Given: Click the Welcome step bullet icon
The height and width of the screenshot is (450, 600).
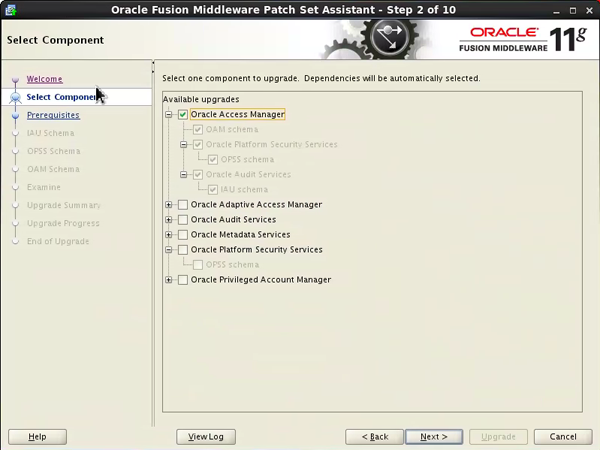Looking at the screenshot, I should click(x=15, y=80).
